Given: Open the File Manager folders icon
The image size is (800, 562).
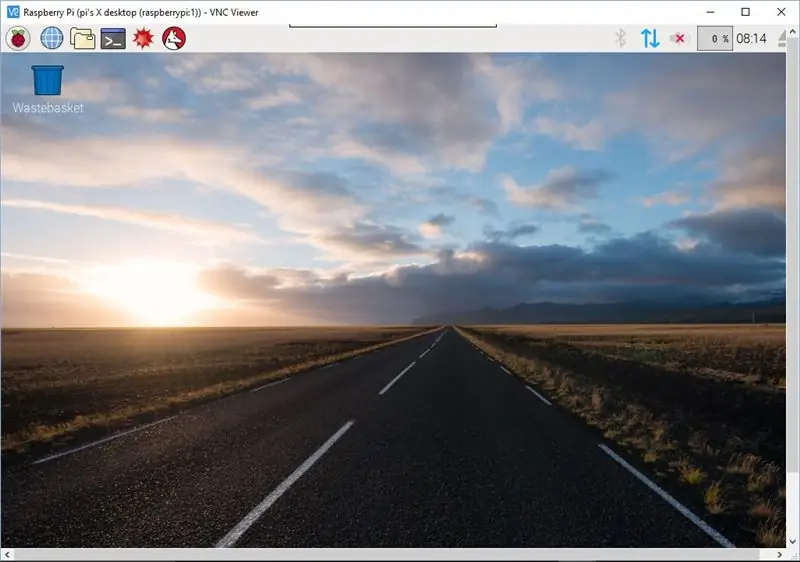Looking at the screenshot, I should [x=82, y=38].
